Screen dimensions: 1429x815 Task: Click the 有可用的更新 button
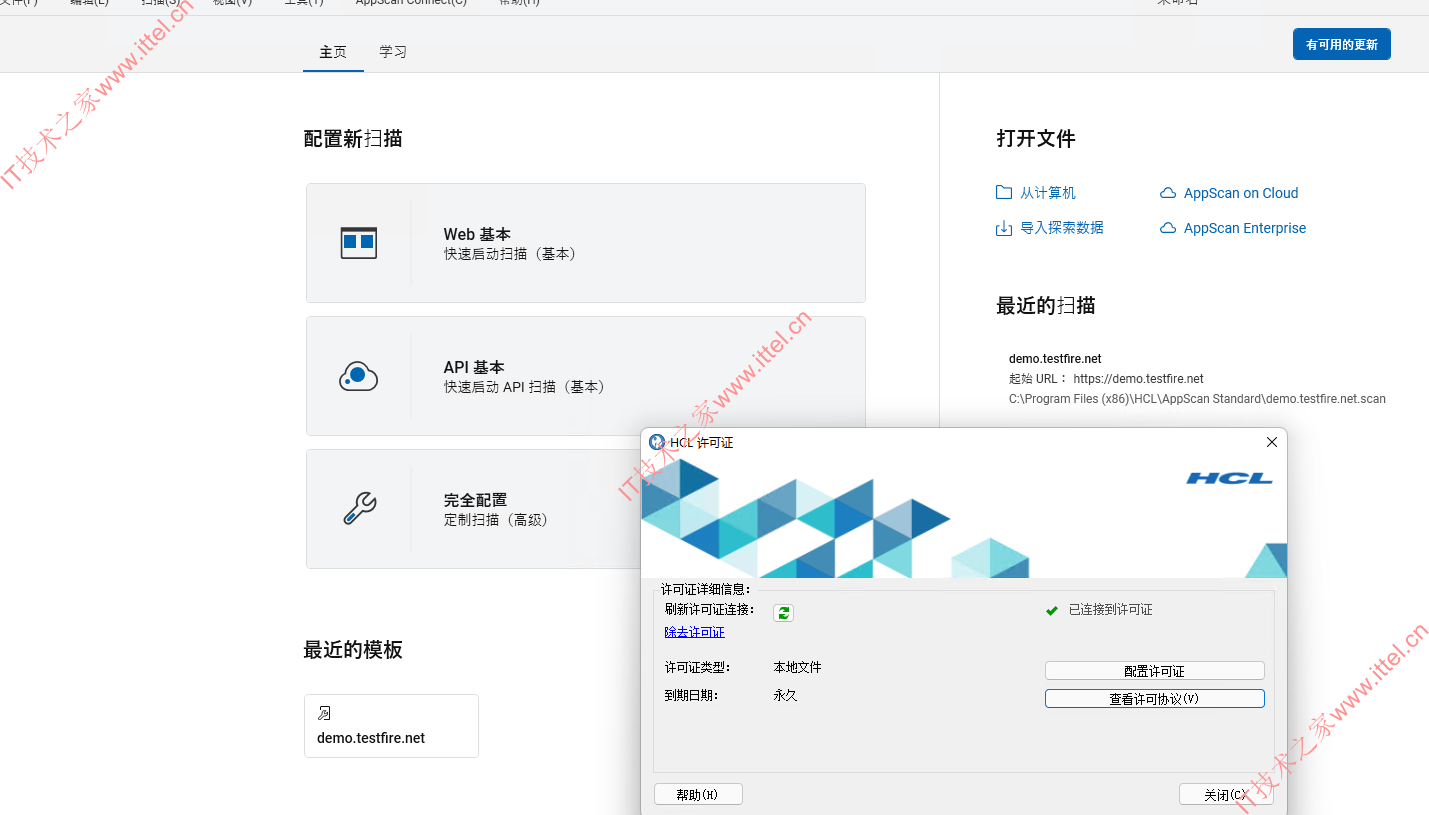point(1342,45)
